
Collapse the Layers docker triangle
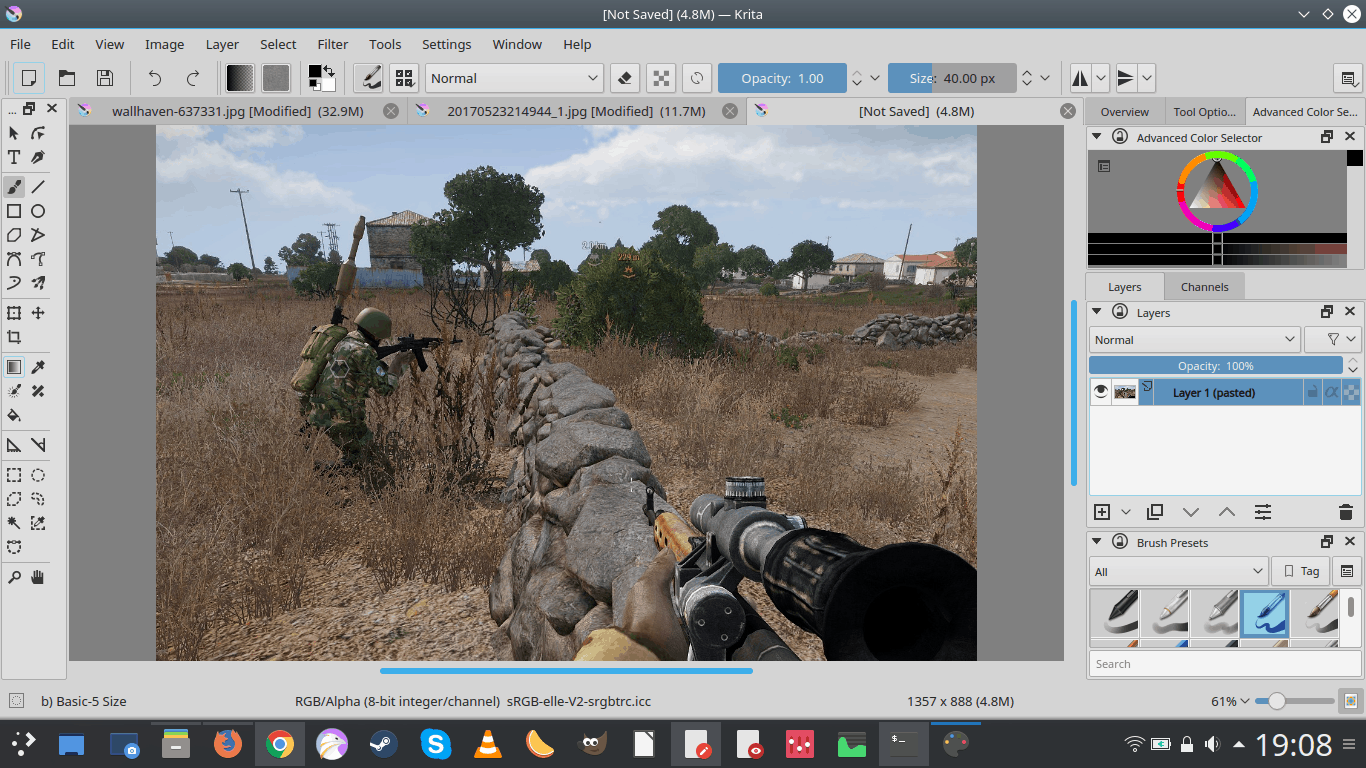pos(1097,312)
